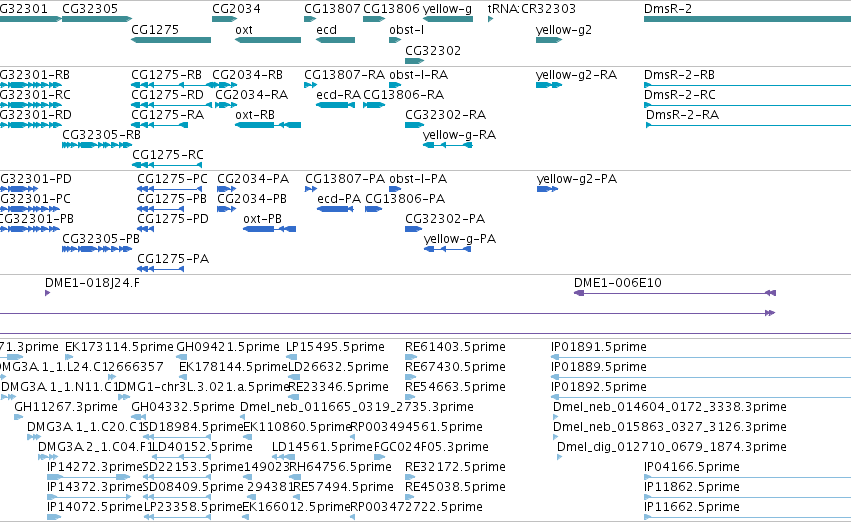
Task: Click the CG1275 gene label
Action: coord(155,29)
